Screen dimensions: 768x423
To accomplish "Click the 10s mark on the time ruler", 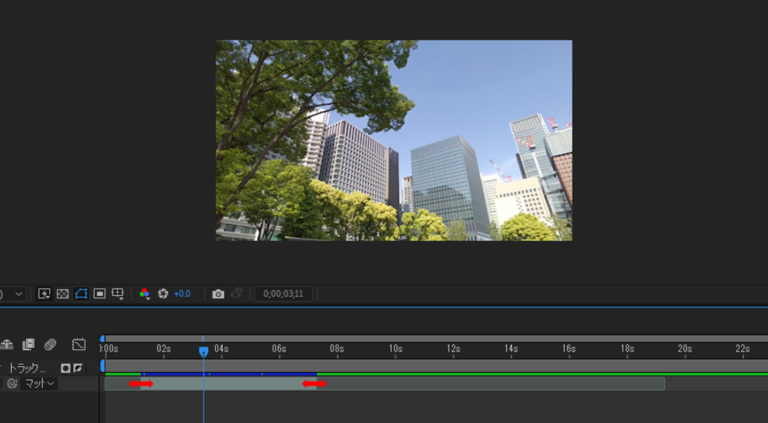I will pyautogui.click(x=396, y=349).
